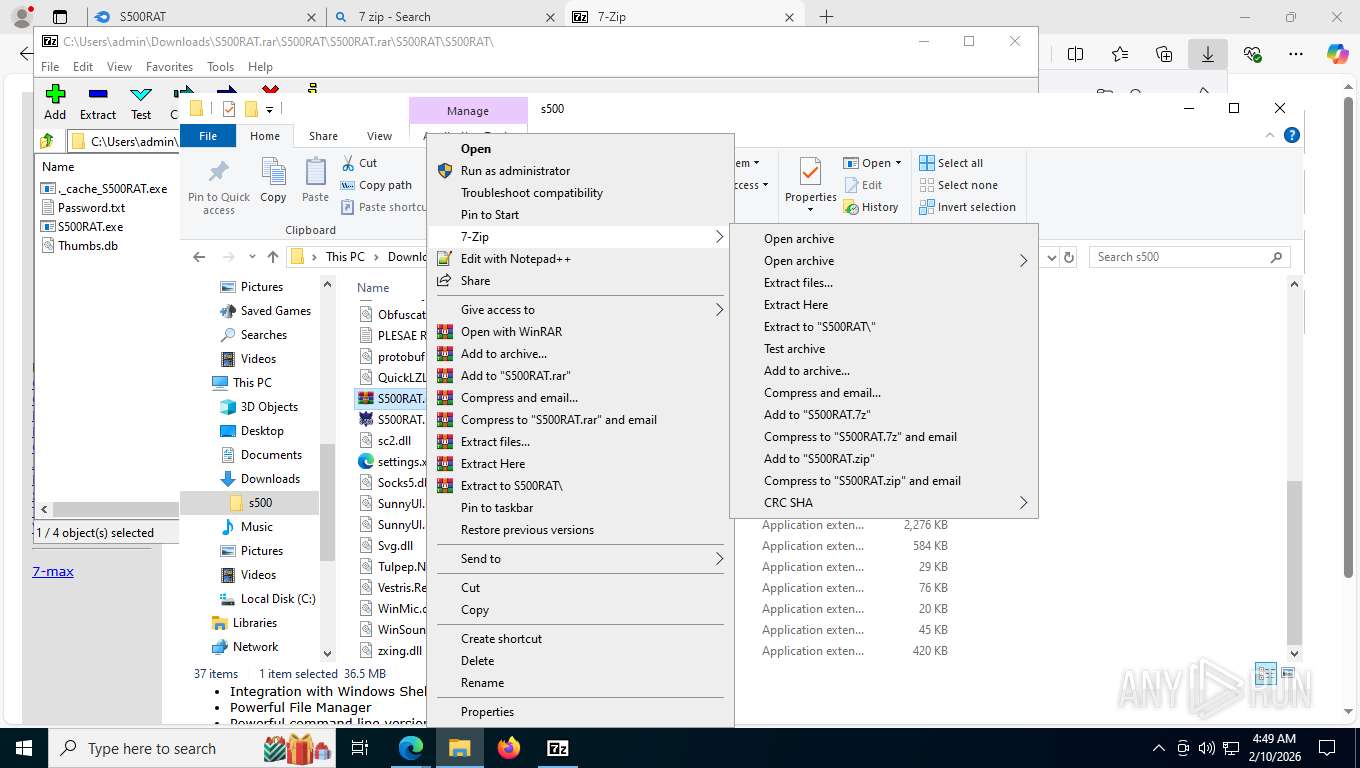Open Microsoft Edge from the taskbar

(x=411, y=747)
